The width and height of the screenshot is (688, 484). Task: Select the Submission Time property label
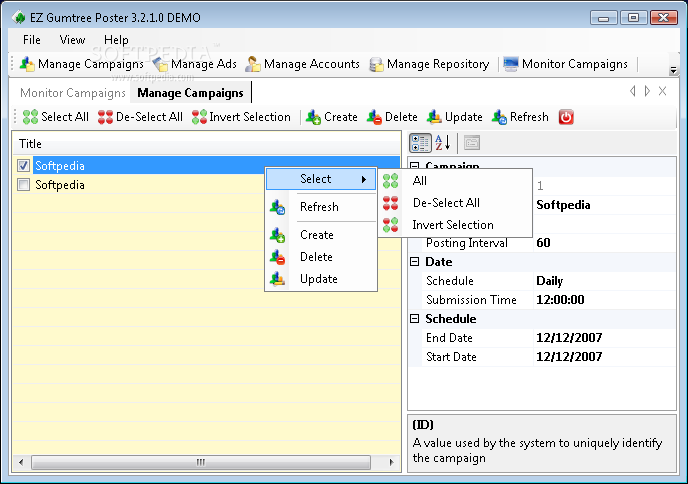coord(471,300)
